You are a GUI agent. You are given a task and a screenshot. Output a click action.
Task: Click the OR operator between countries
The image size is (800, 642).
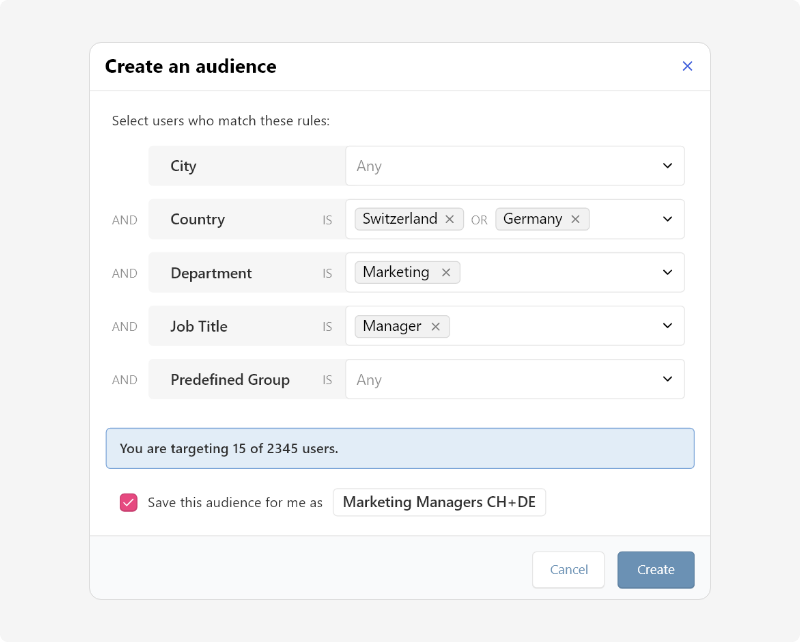tap(479, 220)
